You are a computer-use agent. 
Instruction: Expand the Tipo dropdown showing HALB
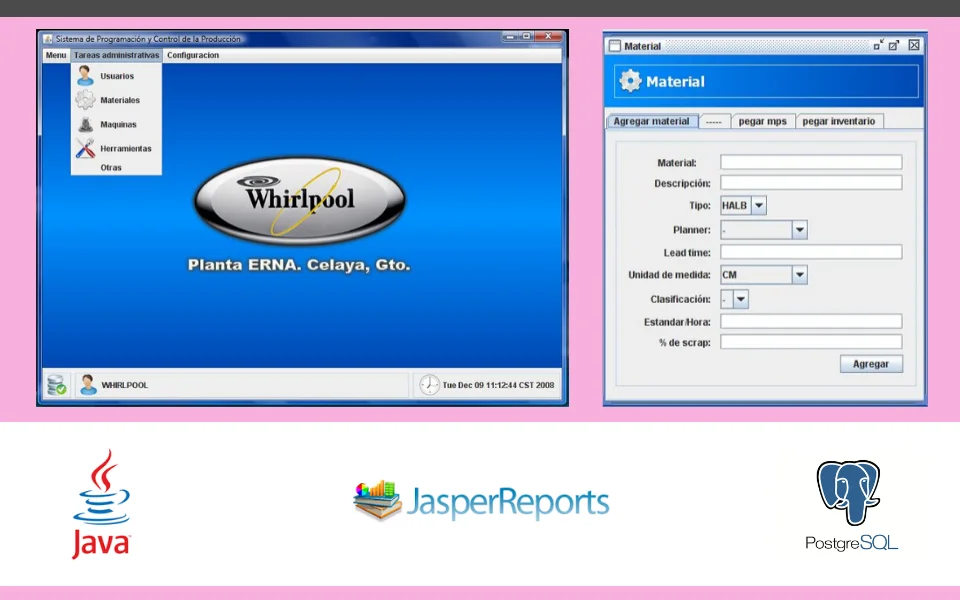pyautogui.click(x=759, y=206)
